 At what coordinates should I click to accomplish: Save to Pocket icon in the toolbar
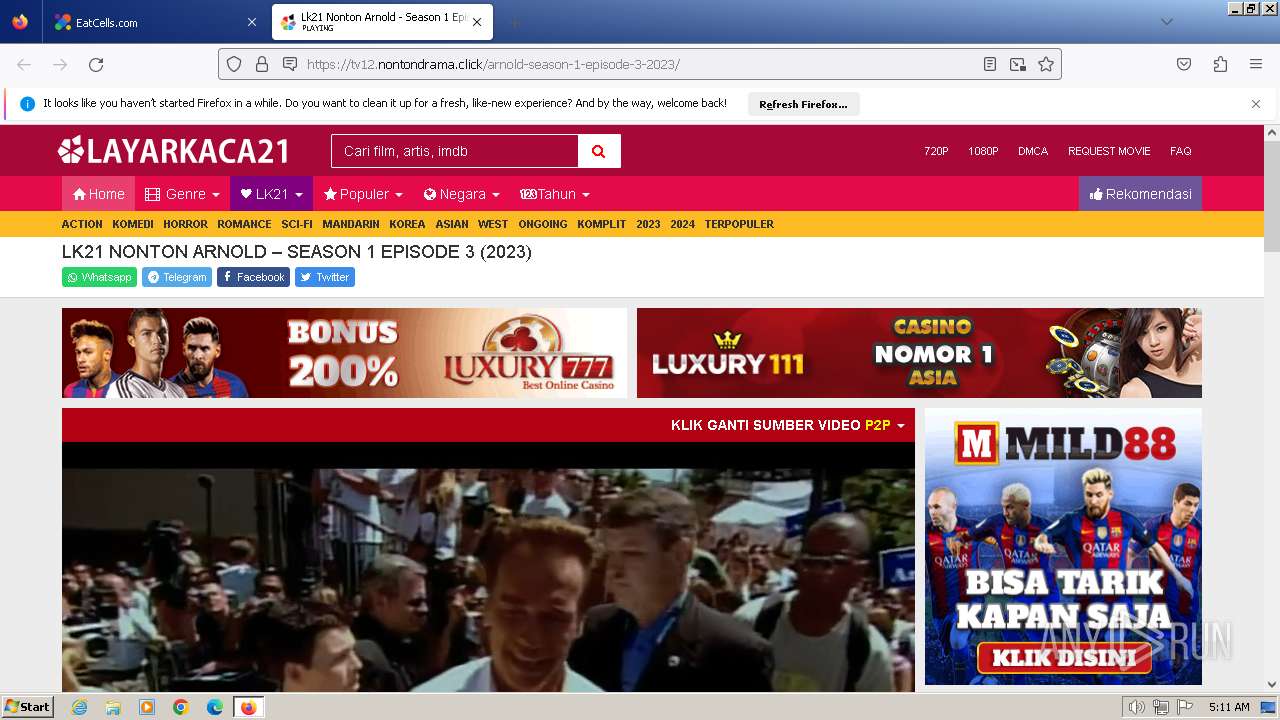coord(1184,64)
